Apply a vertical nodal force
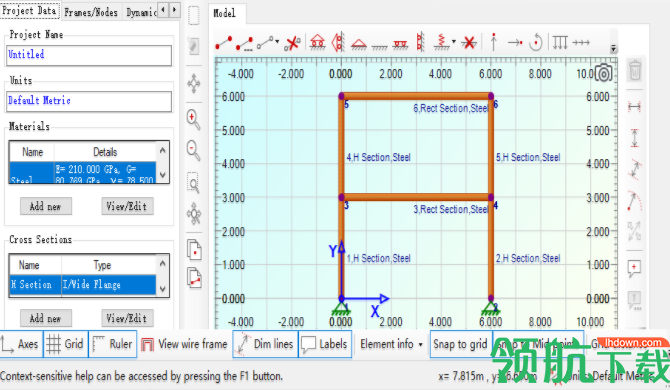 [494, 42]
